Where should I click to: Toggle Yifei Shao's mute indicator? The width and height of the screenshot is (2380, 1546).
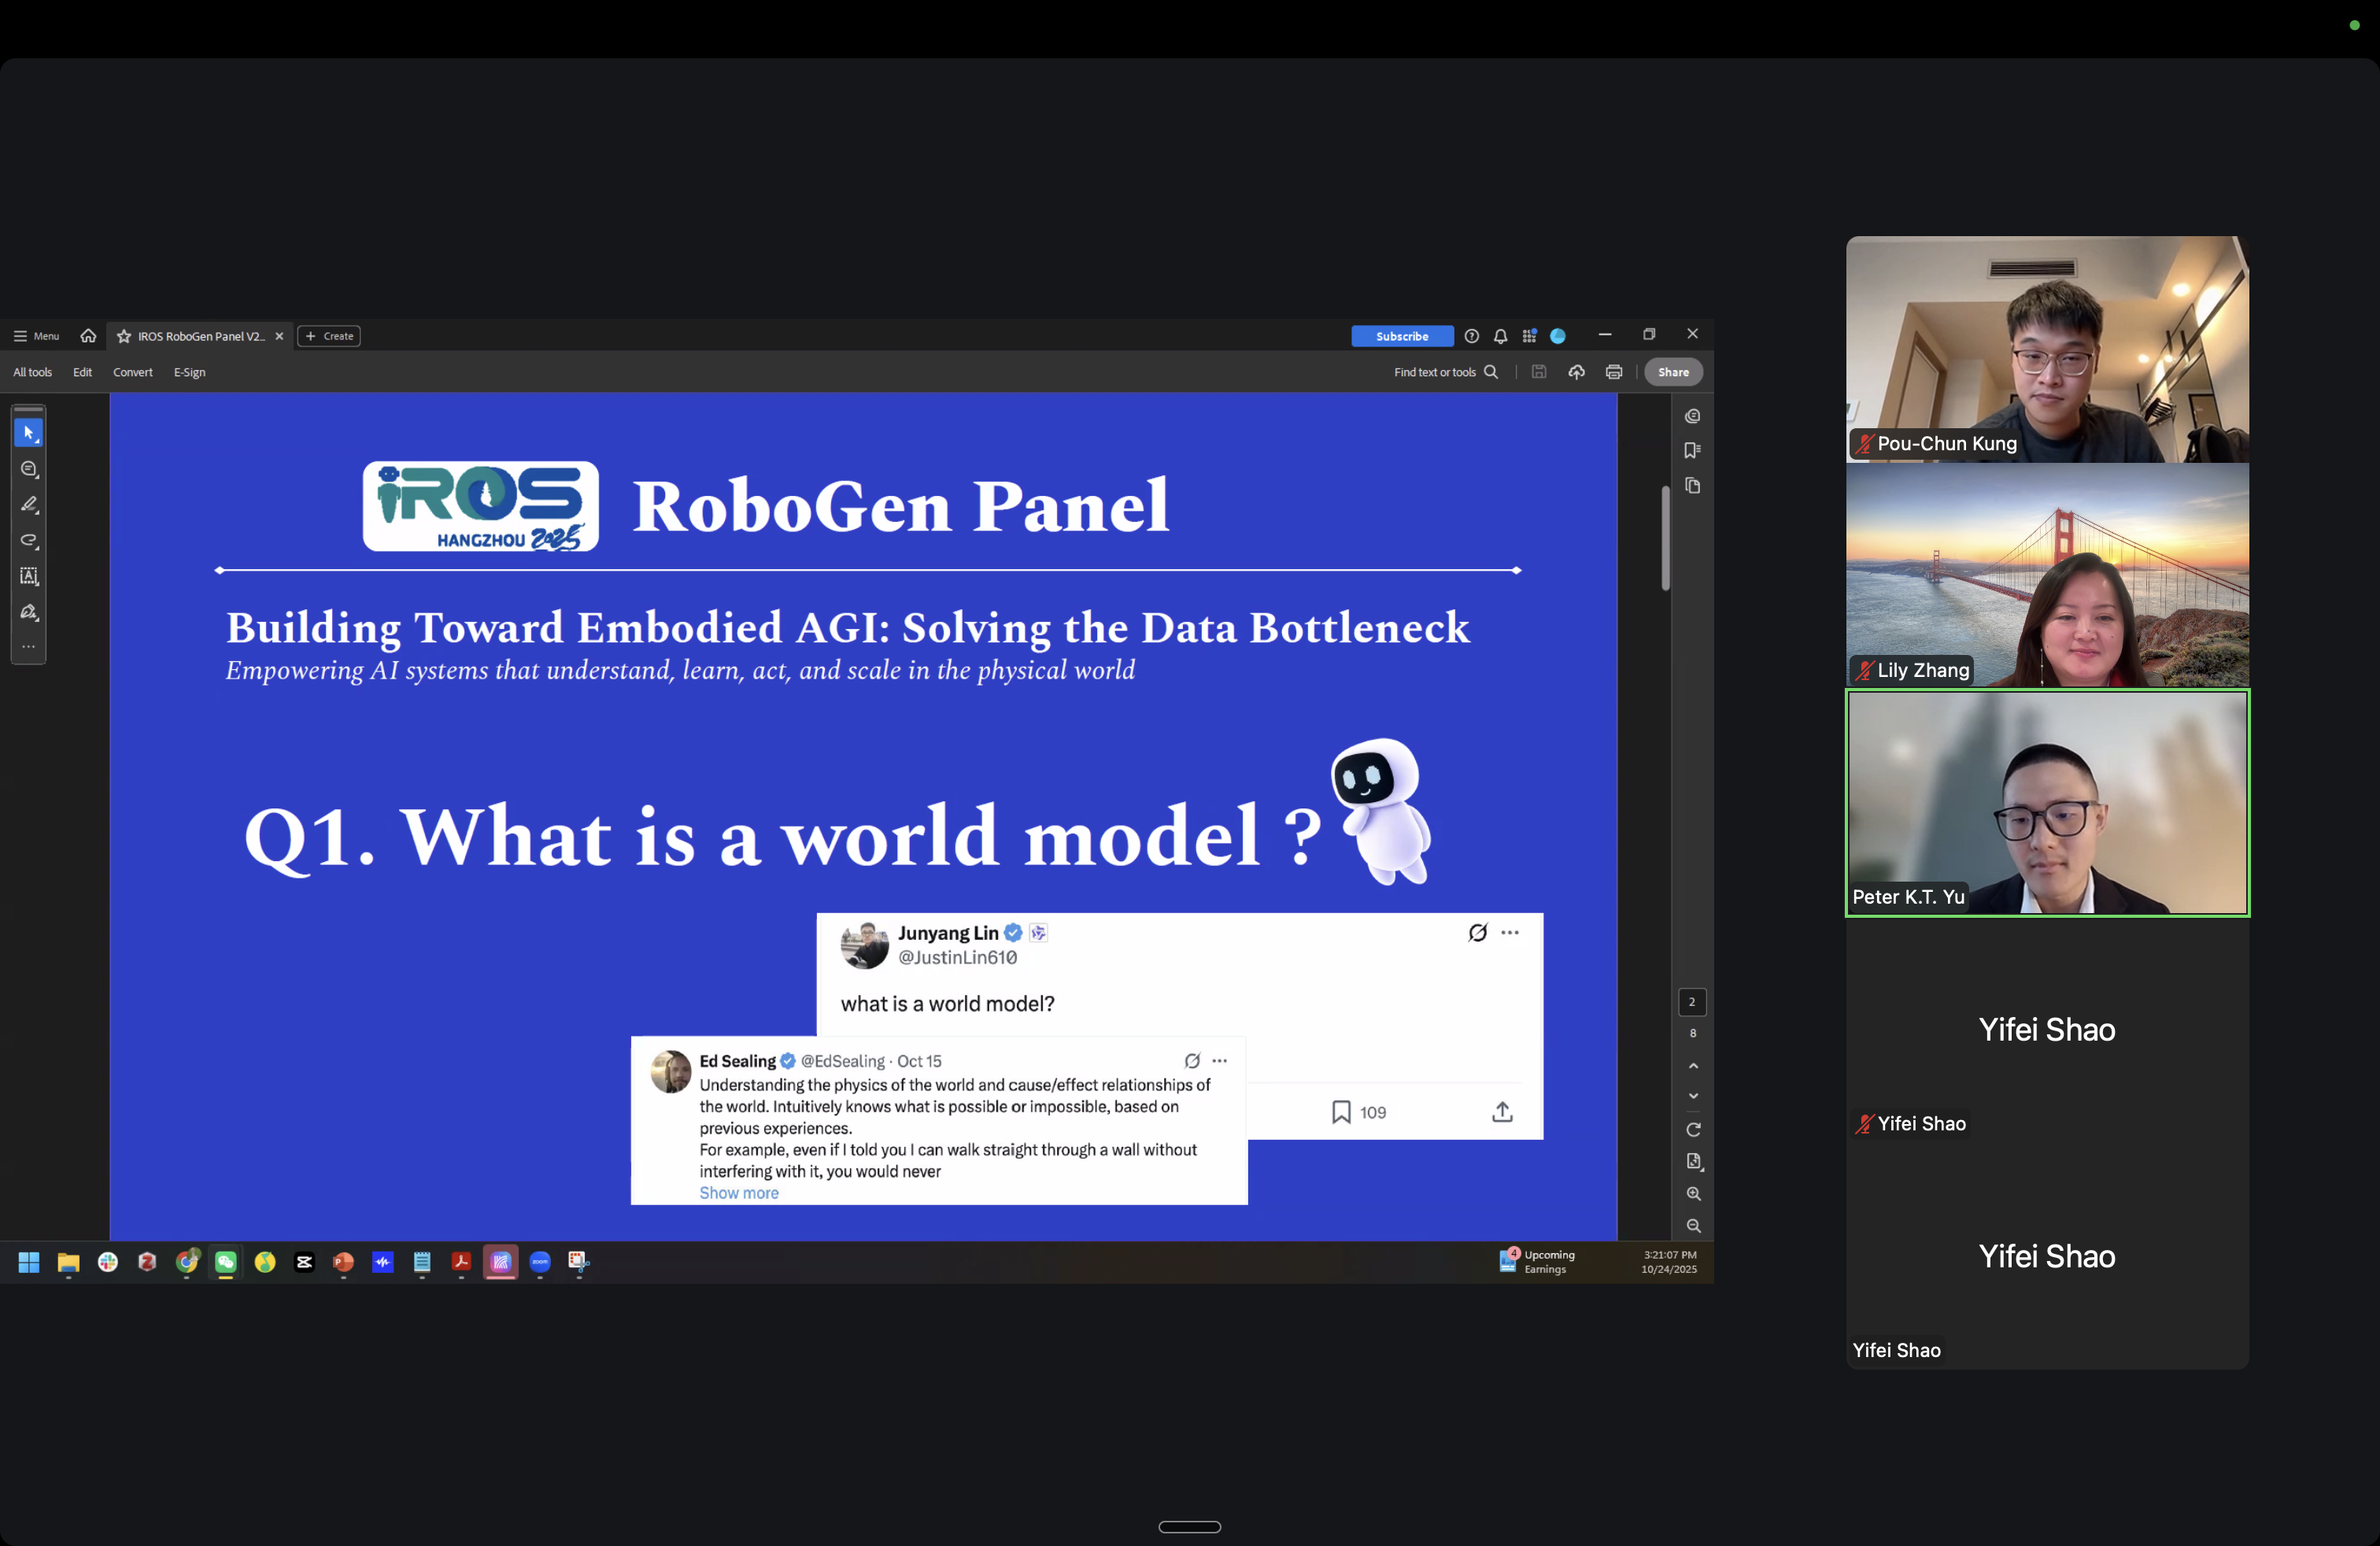tap(1865, 1123)
